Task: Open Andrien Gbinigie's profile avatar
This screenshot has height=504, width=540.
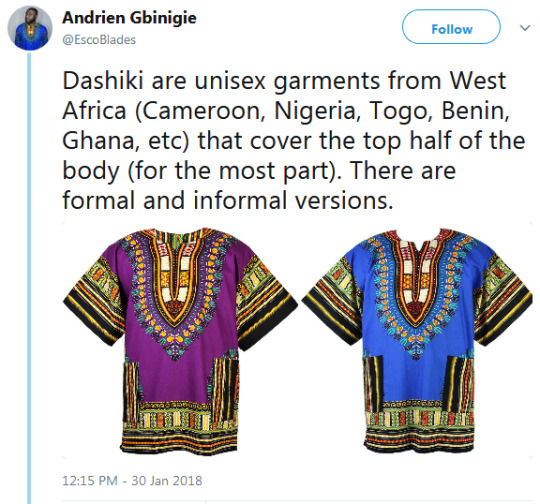Action: 30,28
